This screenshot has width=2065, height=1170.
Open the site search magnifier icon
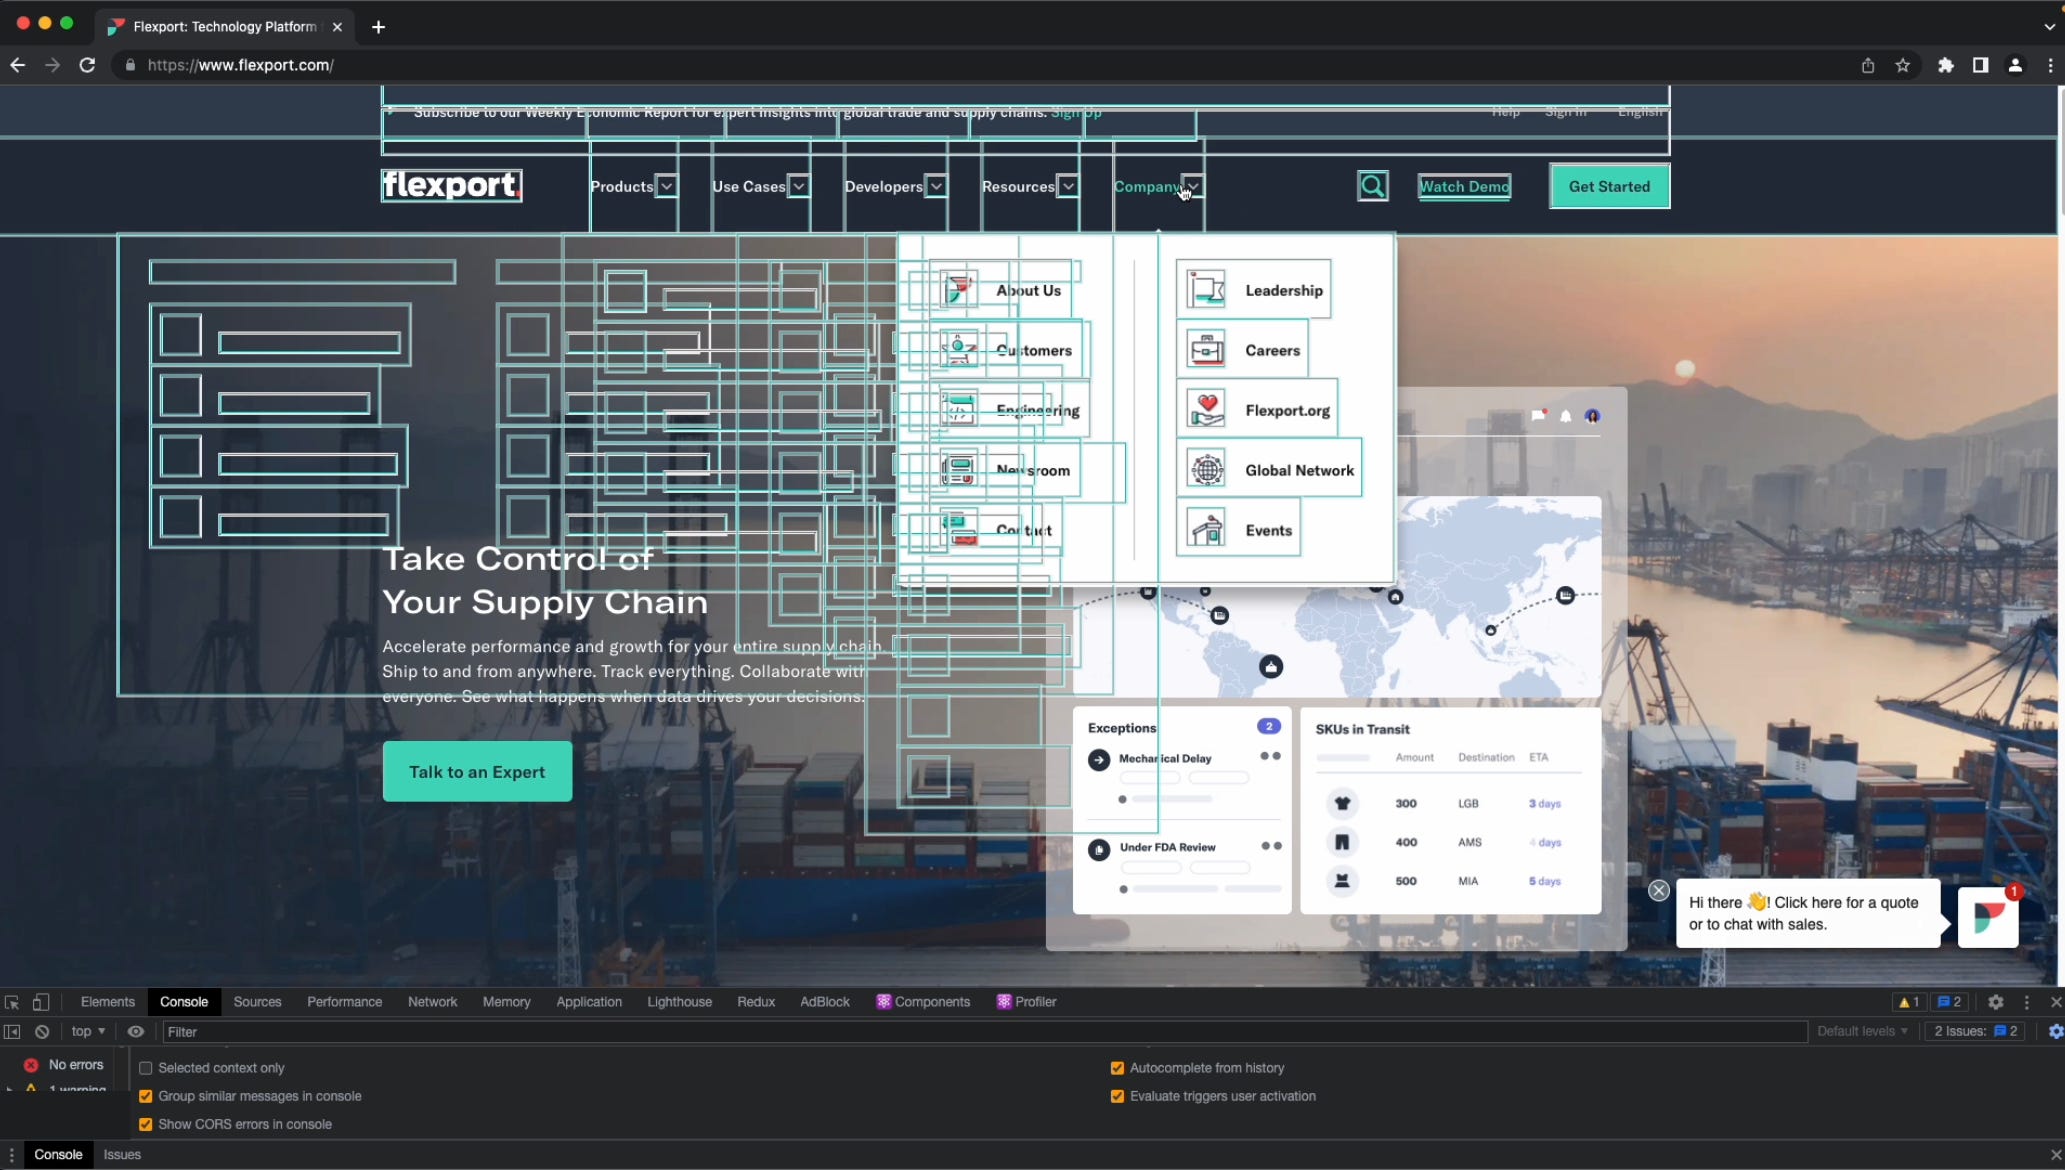(x=1373, y=186)
